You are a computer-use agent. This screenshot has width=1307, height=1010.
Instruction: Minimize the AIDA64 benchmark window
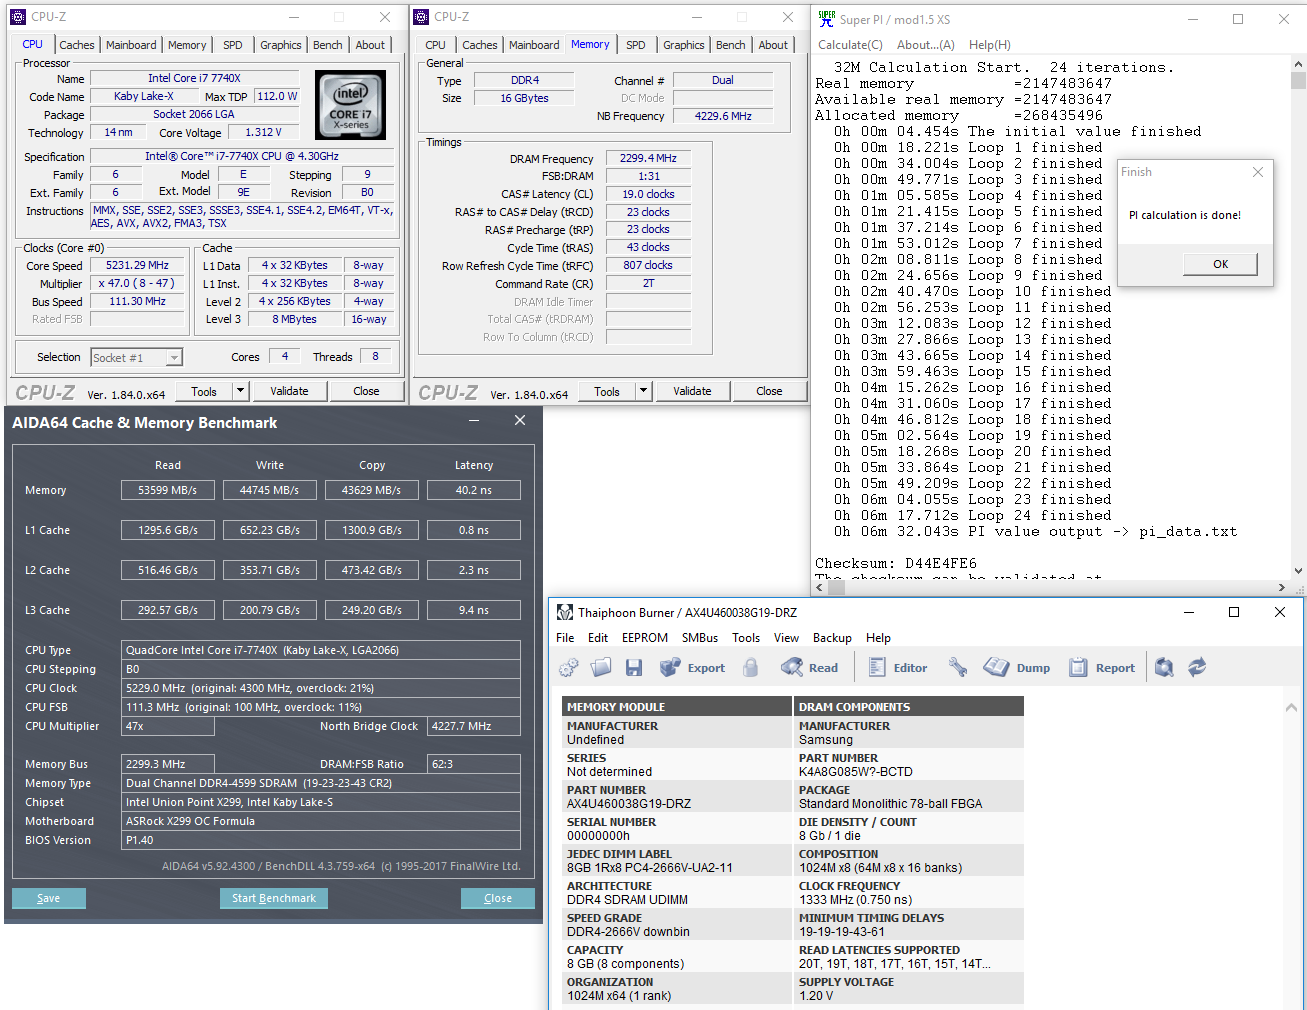pyautogui.click(x=473, y=421)
